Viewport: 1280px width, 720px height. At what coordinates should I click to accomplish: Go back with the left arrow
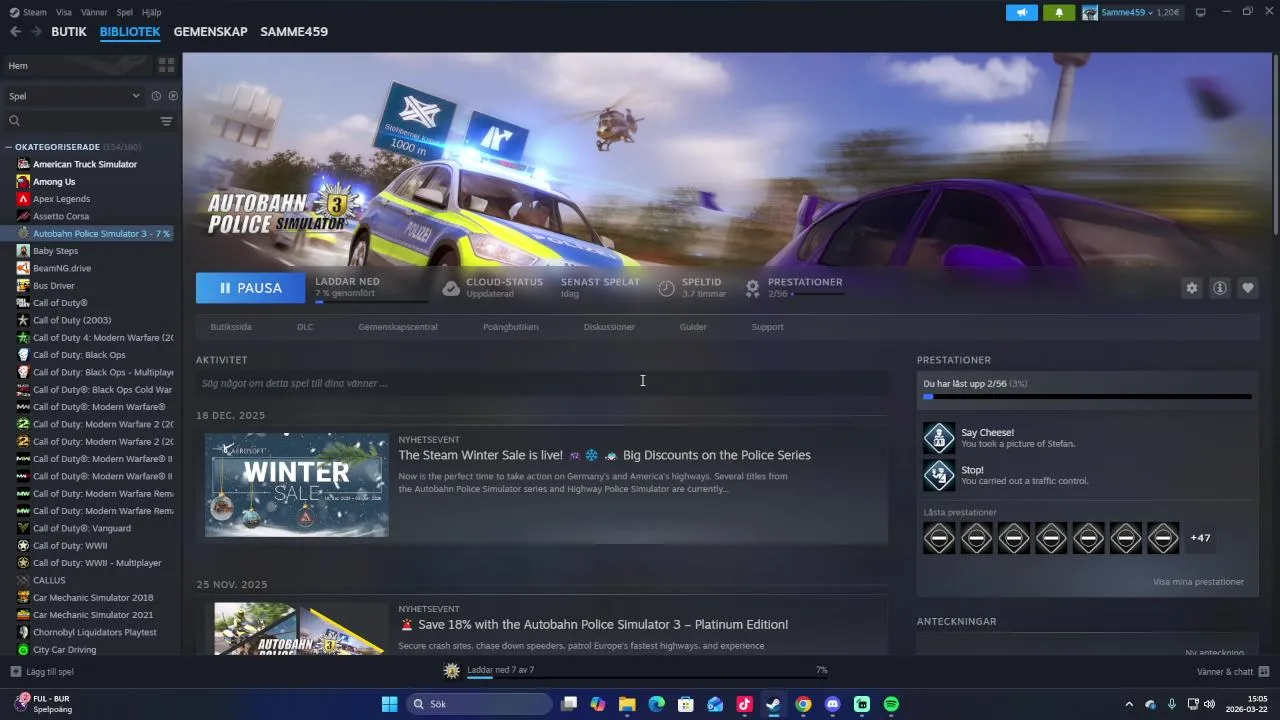pos(15,32)
